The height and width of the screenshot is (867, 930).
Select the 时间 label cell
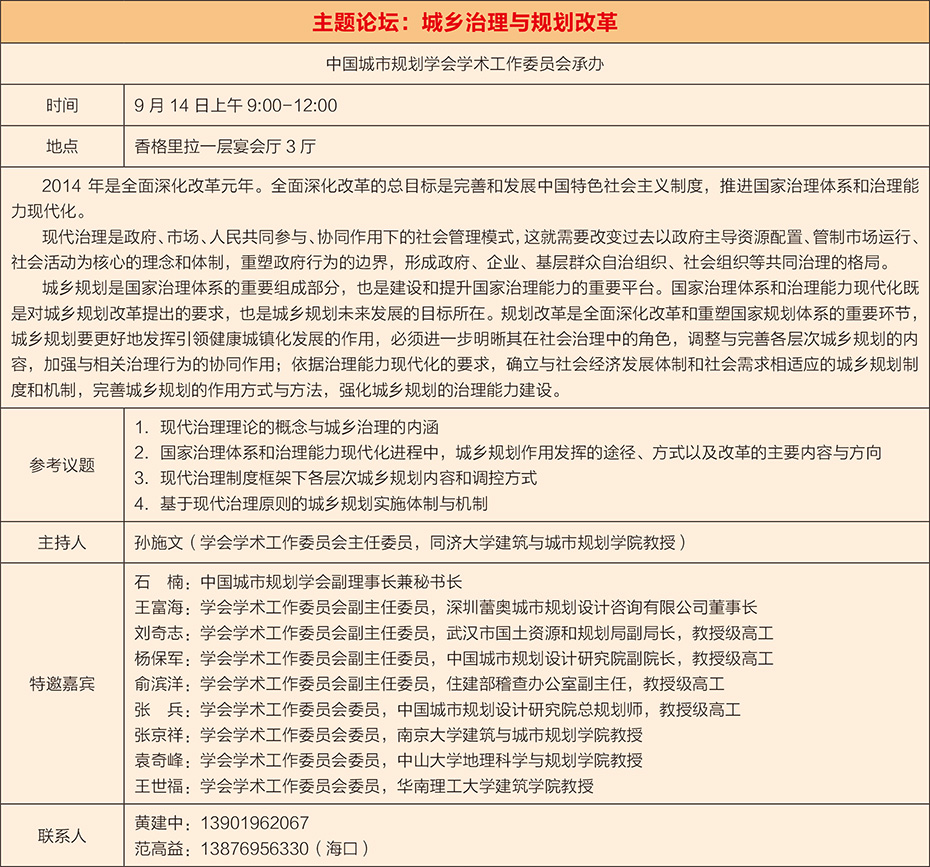click(62, 105)
